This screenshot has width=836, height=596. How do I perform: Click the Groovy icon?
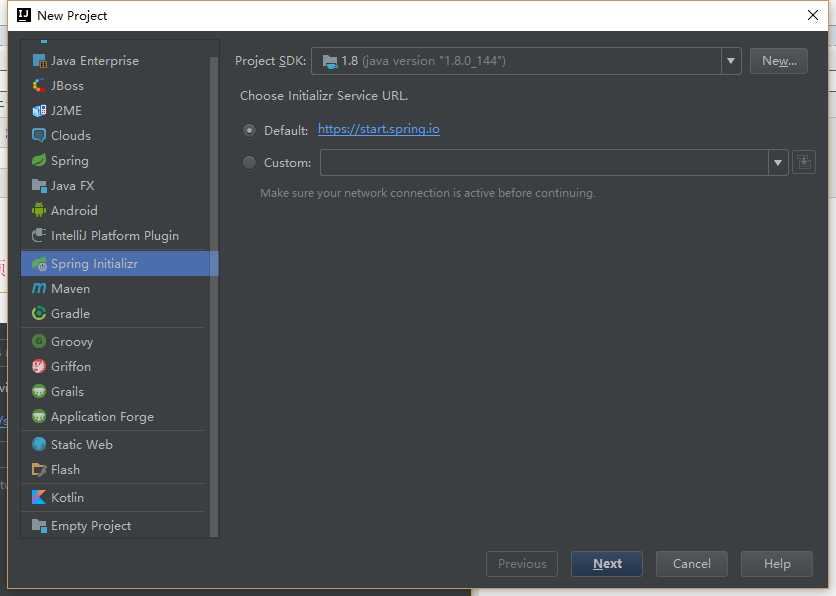pos(39,341)
